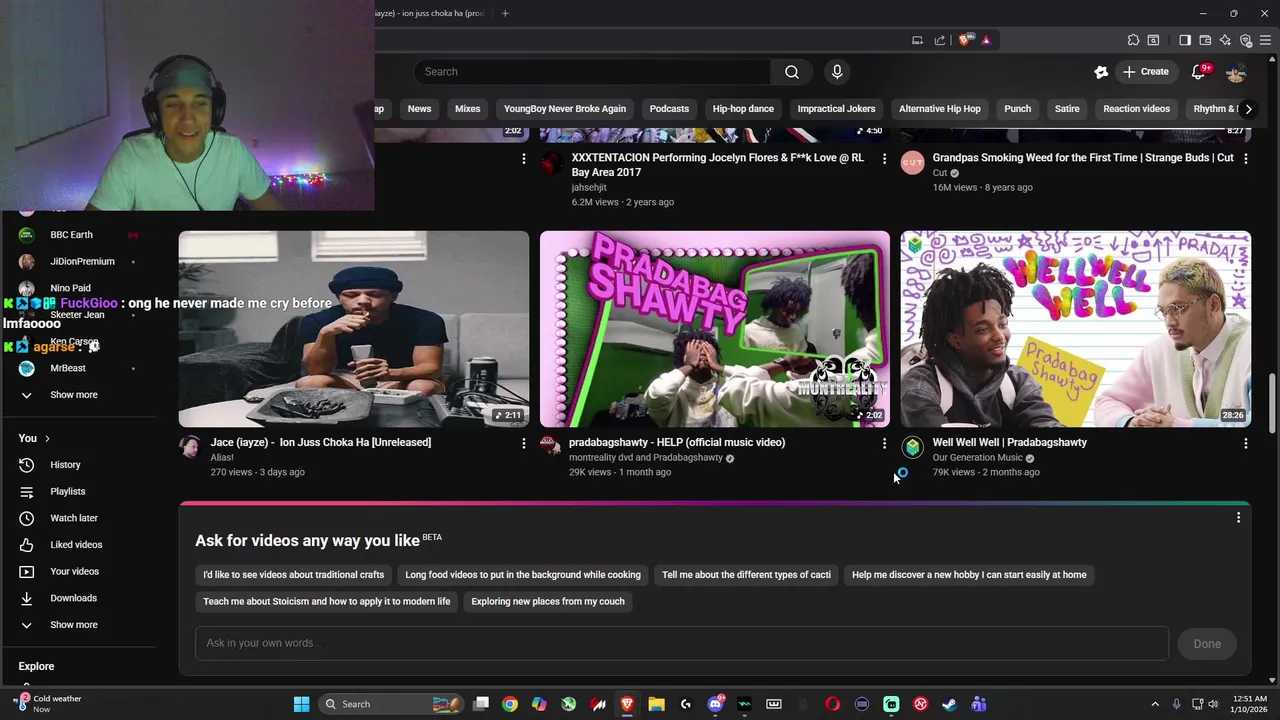Open the Windows Start menu
Viewport: 1280px width, 720px height.
tap(301, 704)
